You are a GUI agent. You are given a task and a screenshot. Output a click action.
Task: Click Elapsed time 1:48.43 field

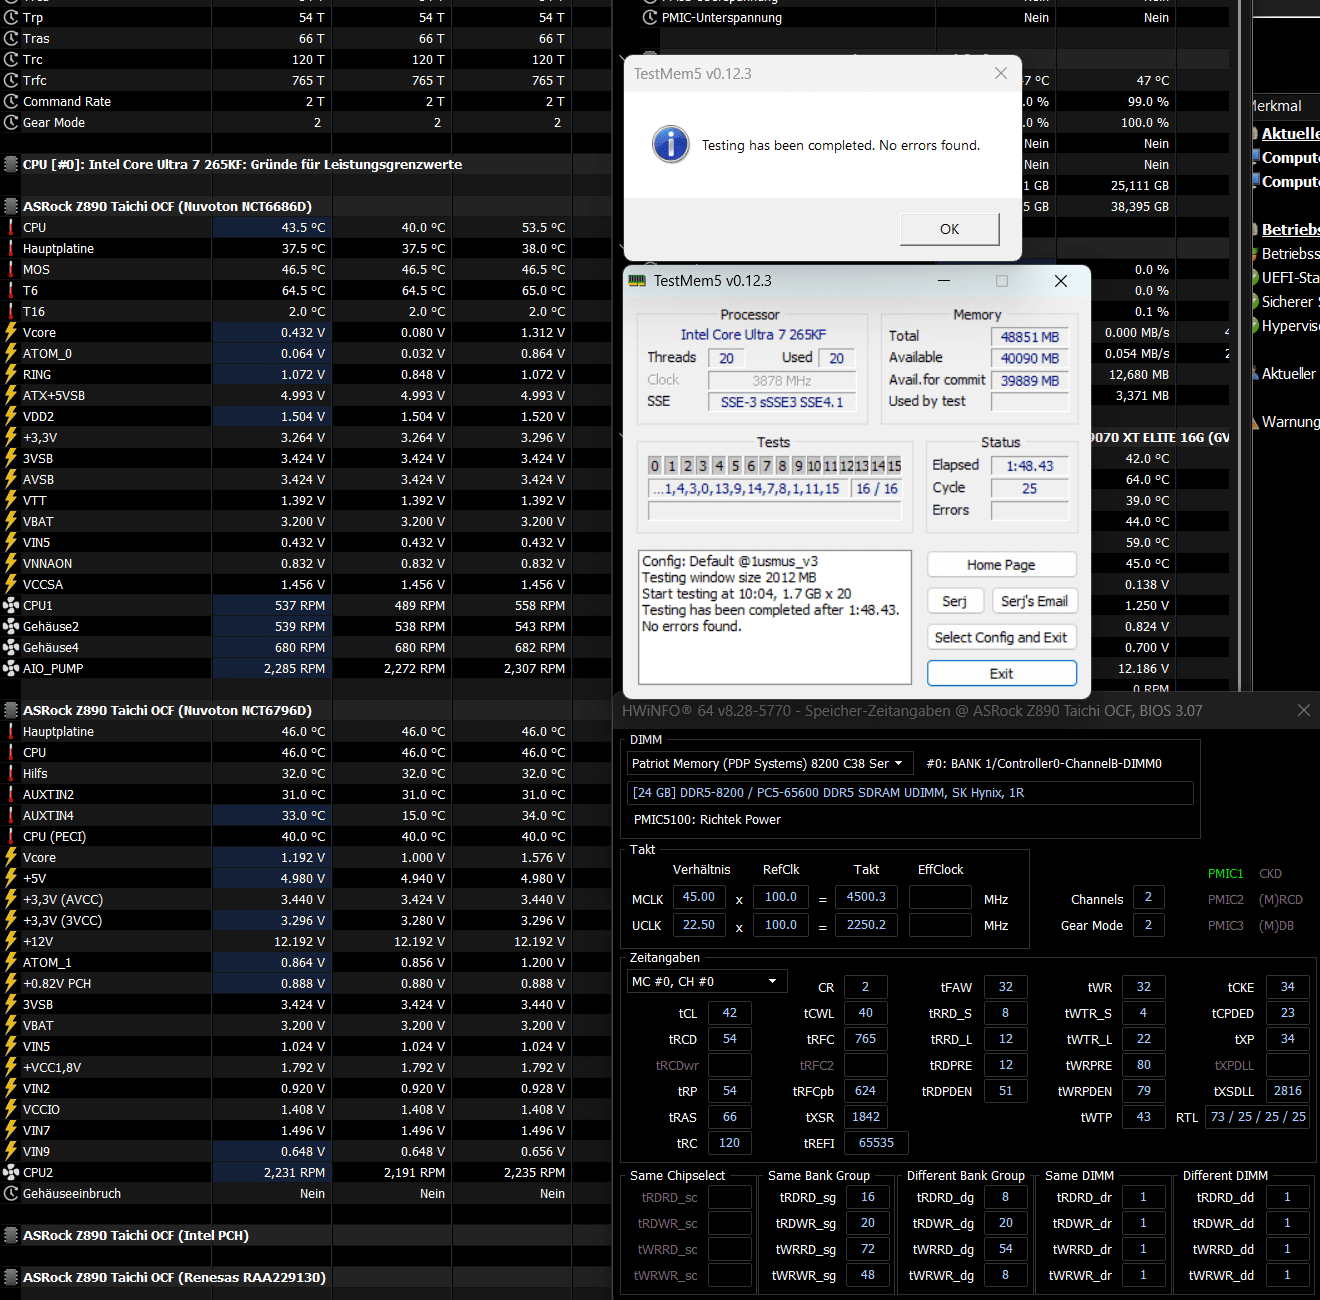(x=1029, y=466)
